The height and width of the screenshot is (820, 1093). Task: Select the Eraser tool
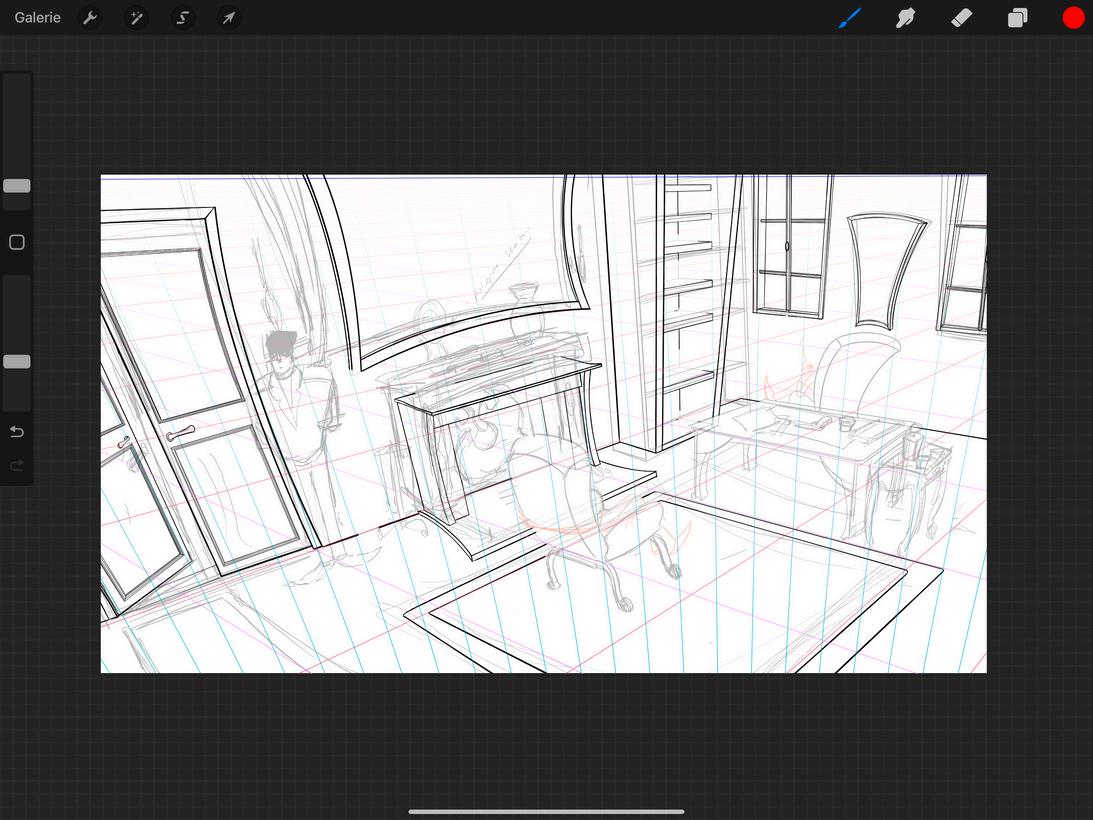click(961, 17)
